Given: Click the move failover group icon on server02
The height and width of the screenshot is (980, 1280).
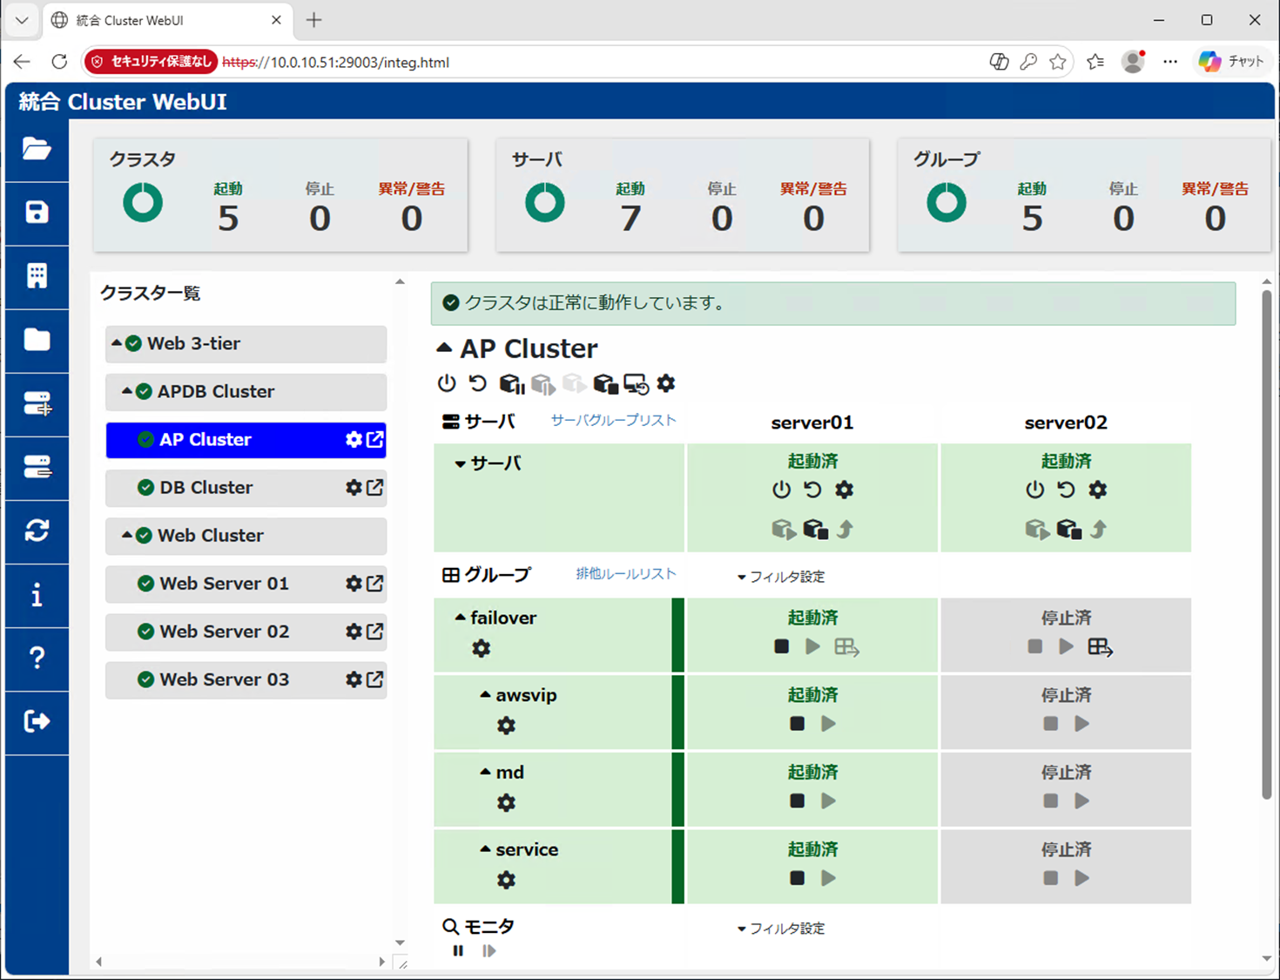Looking at the screenshot, I should click(1101, 647).
